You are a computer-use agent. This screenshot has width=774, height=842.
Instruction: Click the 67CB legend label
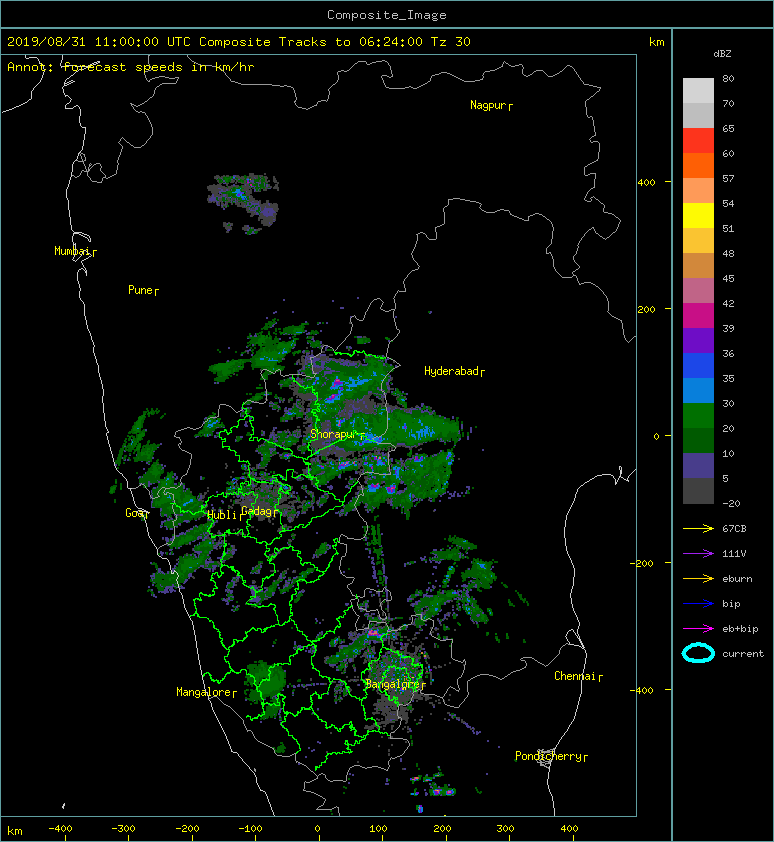[x=734, y=529]
